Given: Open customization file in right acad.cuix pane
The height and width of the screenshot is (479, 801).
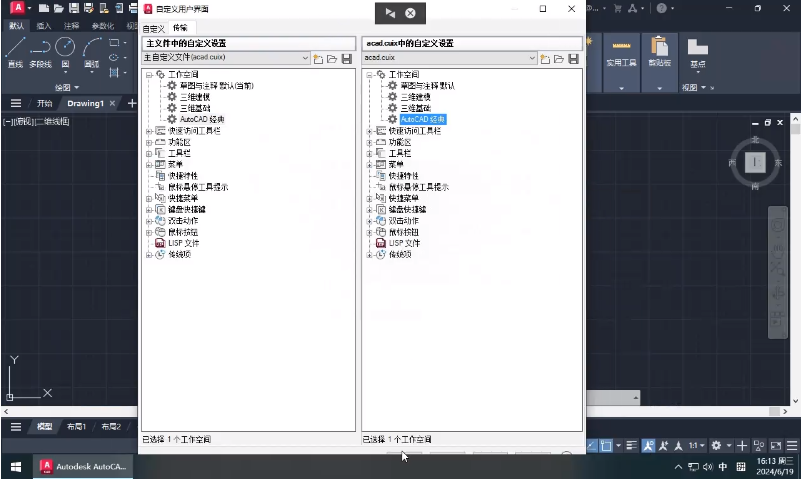Looking at the screenshot, I should click(x=559, y=59).
